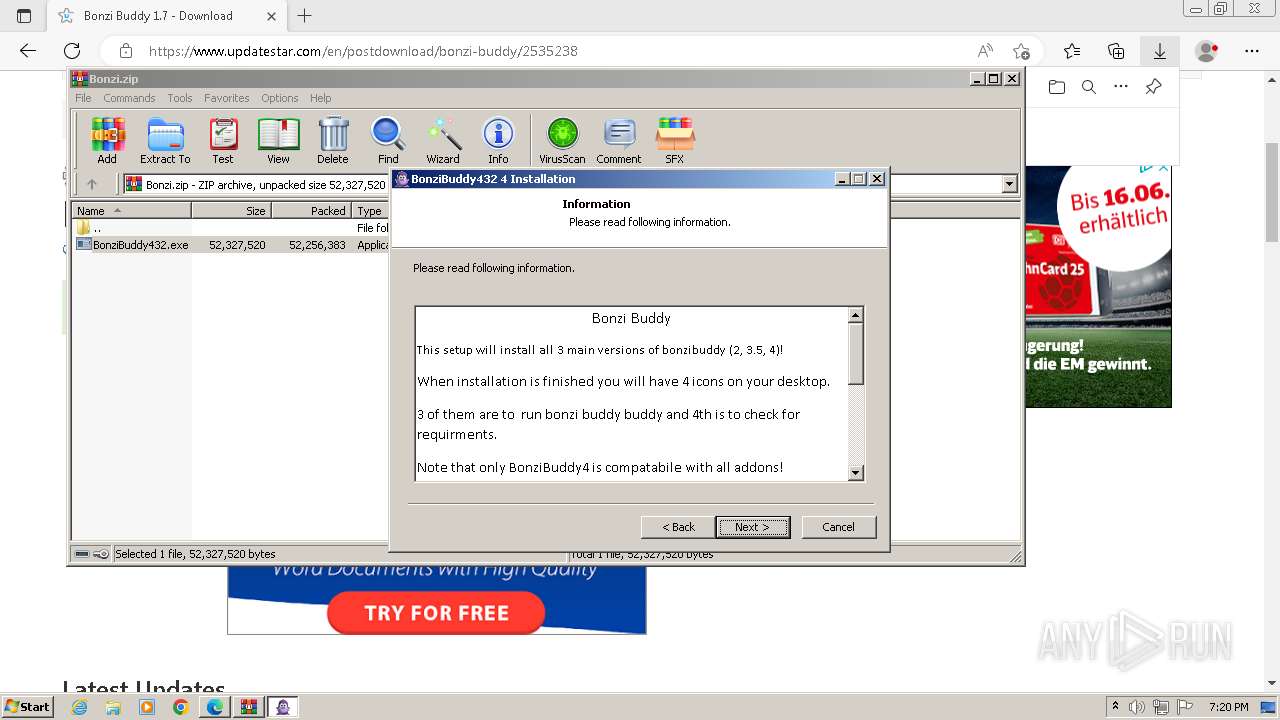This screenshot has height=720, width=1280.
Task: Click installer info scrollbar thumb
Action: click(x=855, y=353)
